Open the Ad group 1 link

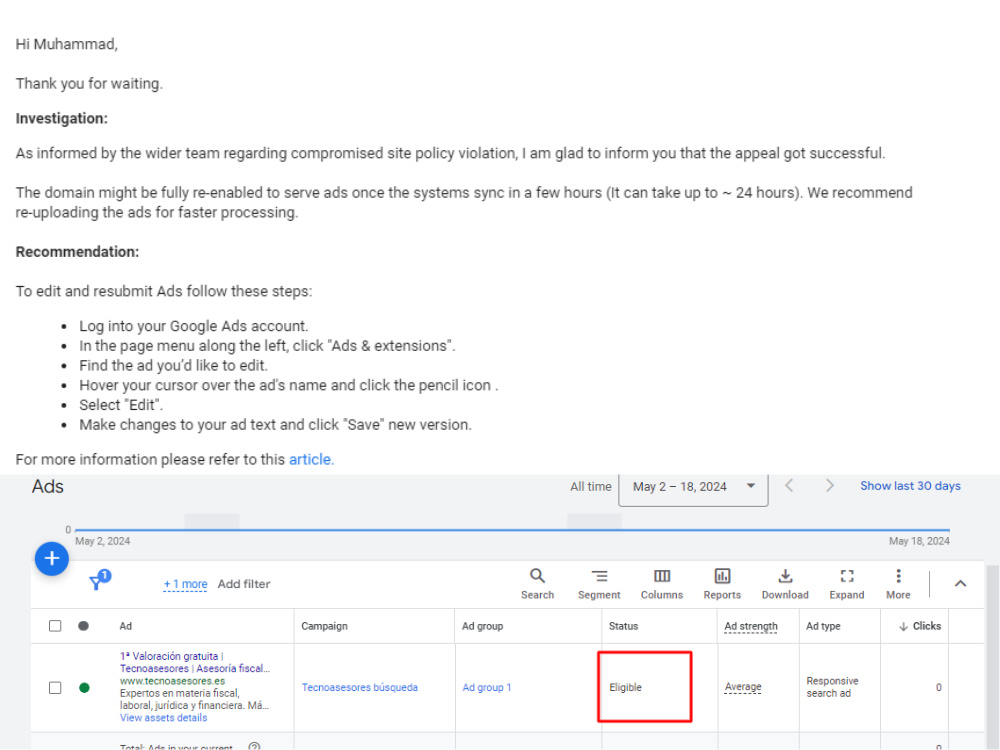pyautogui.click(x=487, y=688)
